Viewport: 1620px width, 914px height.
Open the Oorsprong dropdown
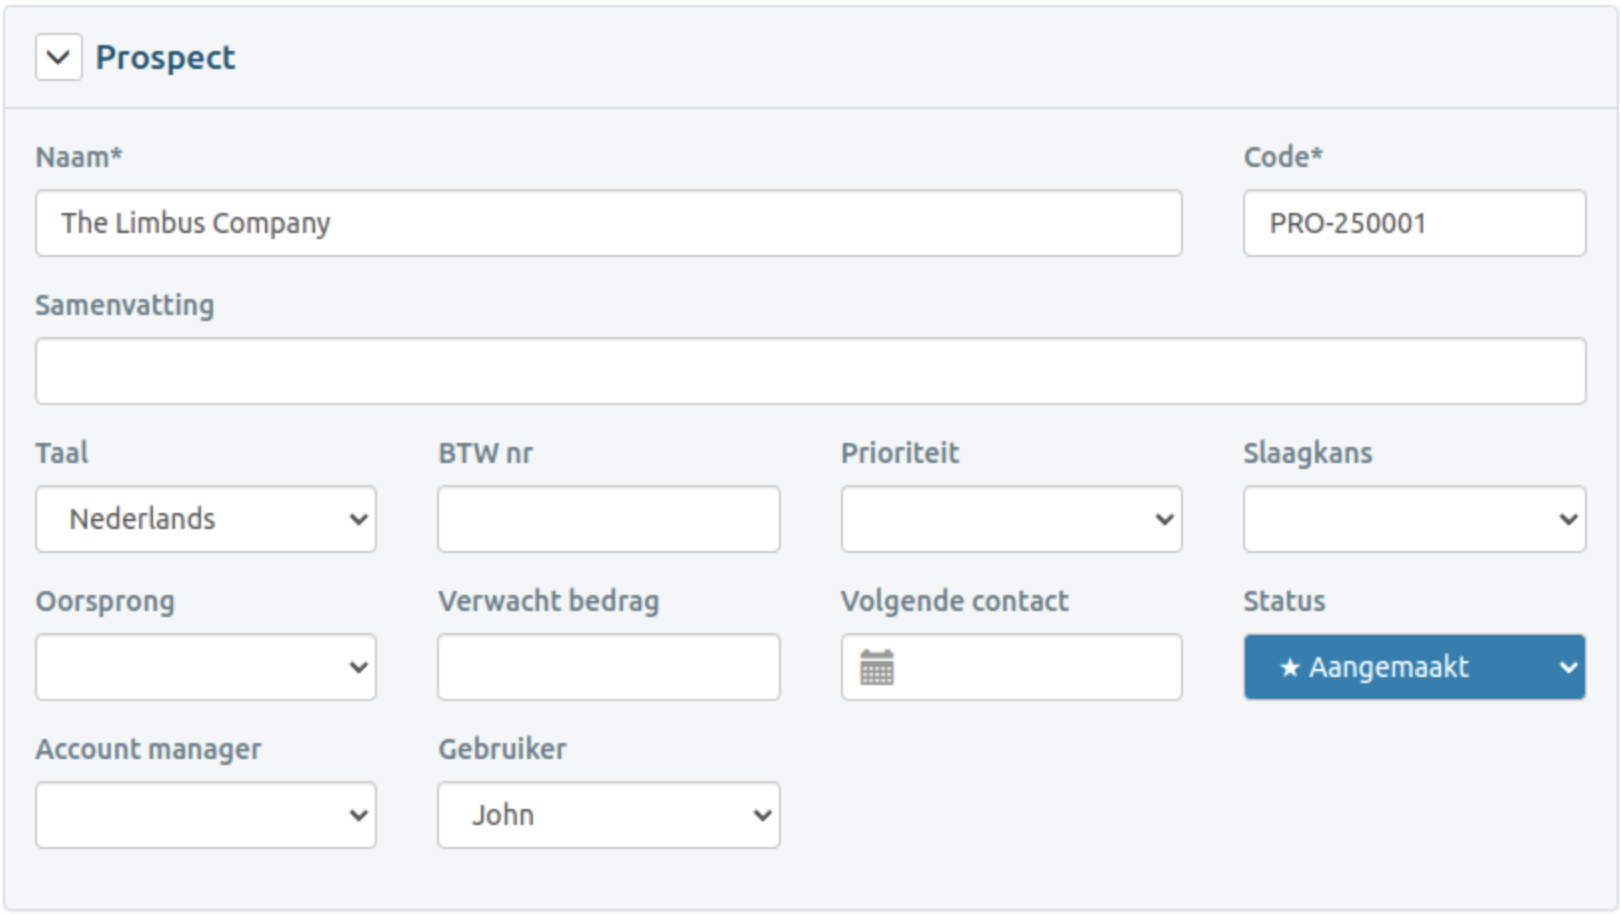coord(206,667)
